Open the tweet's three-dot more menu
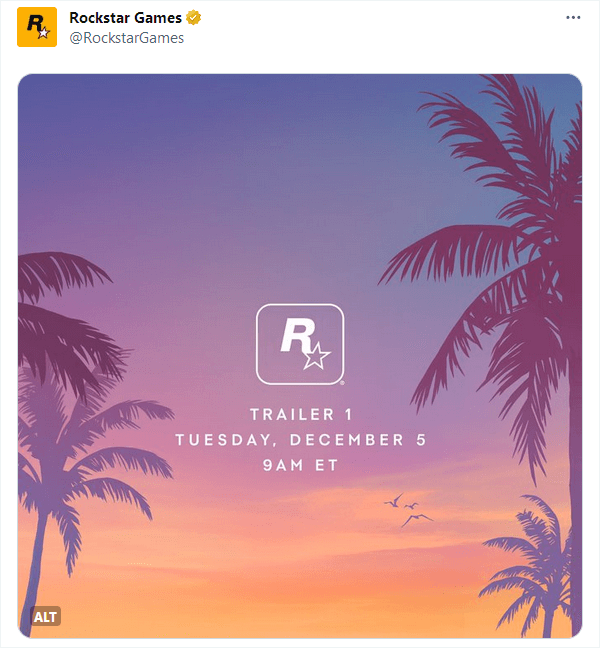Viewport: 600px width, 648px height. pos(572,18)
